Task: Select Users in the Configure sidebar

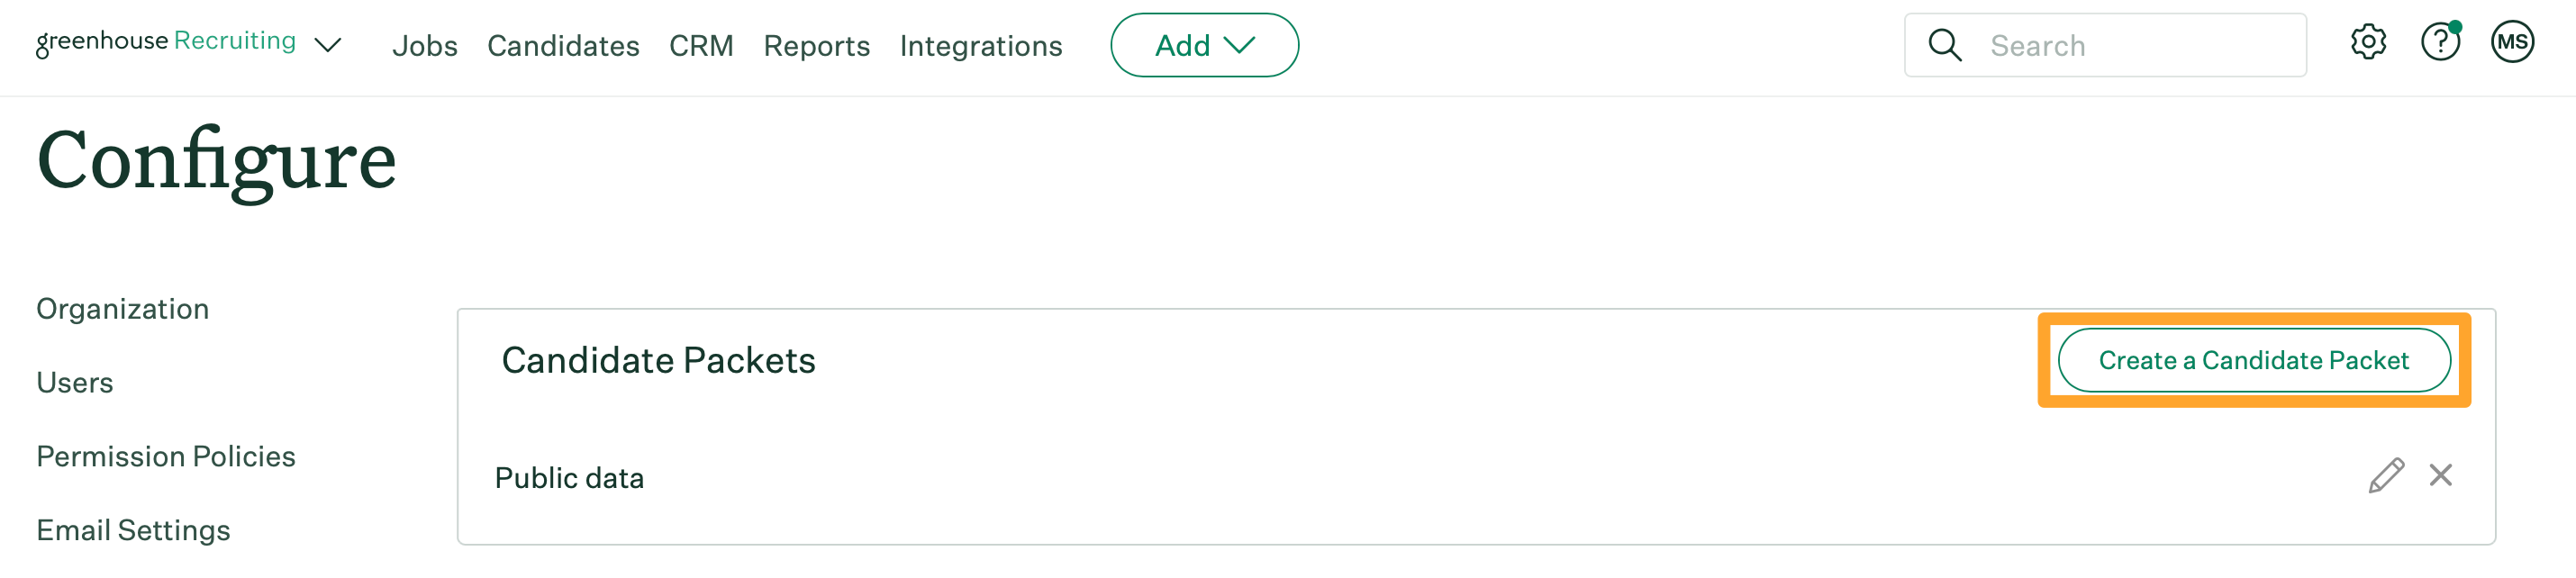Action: point(75,383)
